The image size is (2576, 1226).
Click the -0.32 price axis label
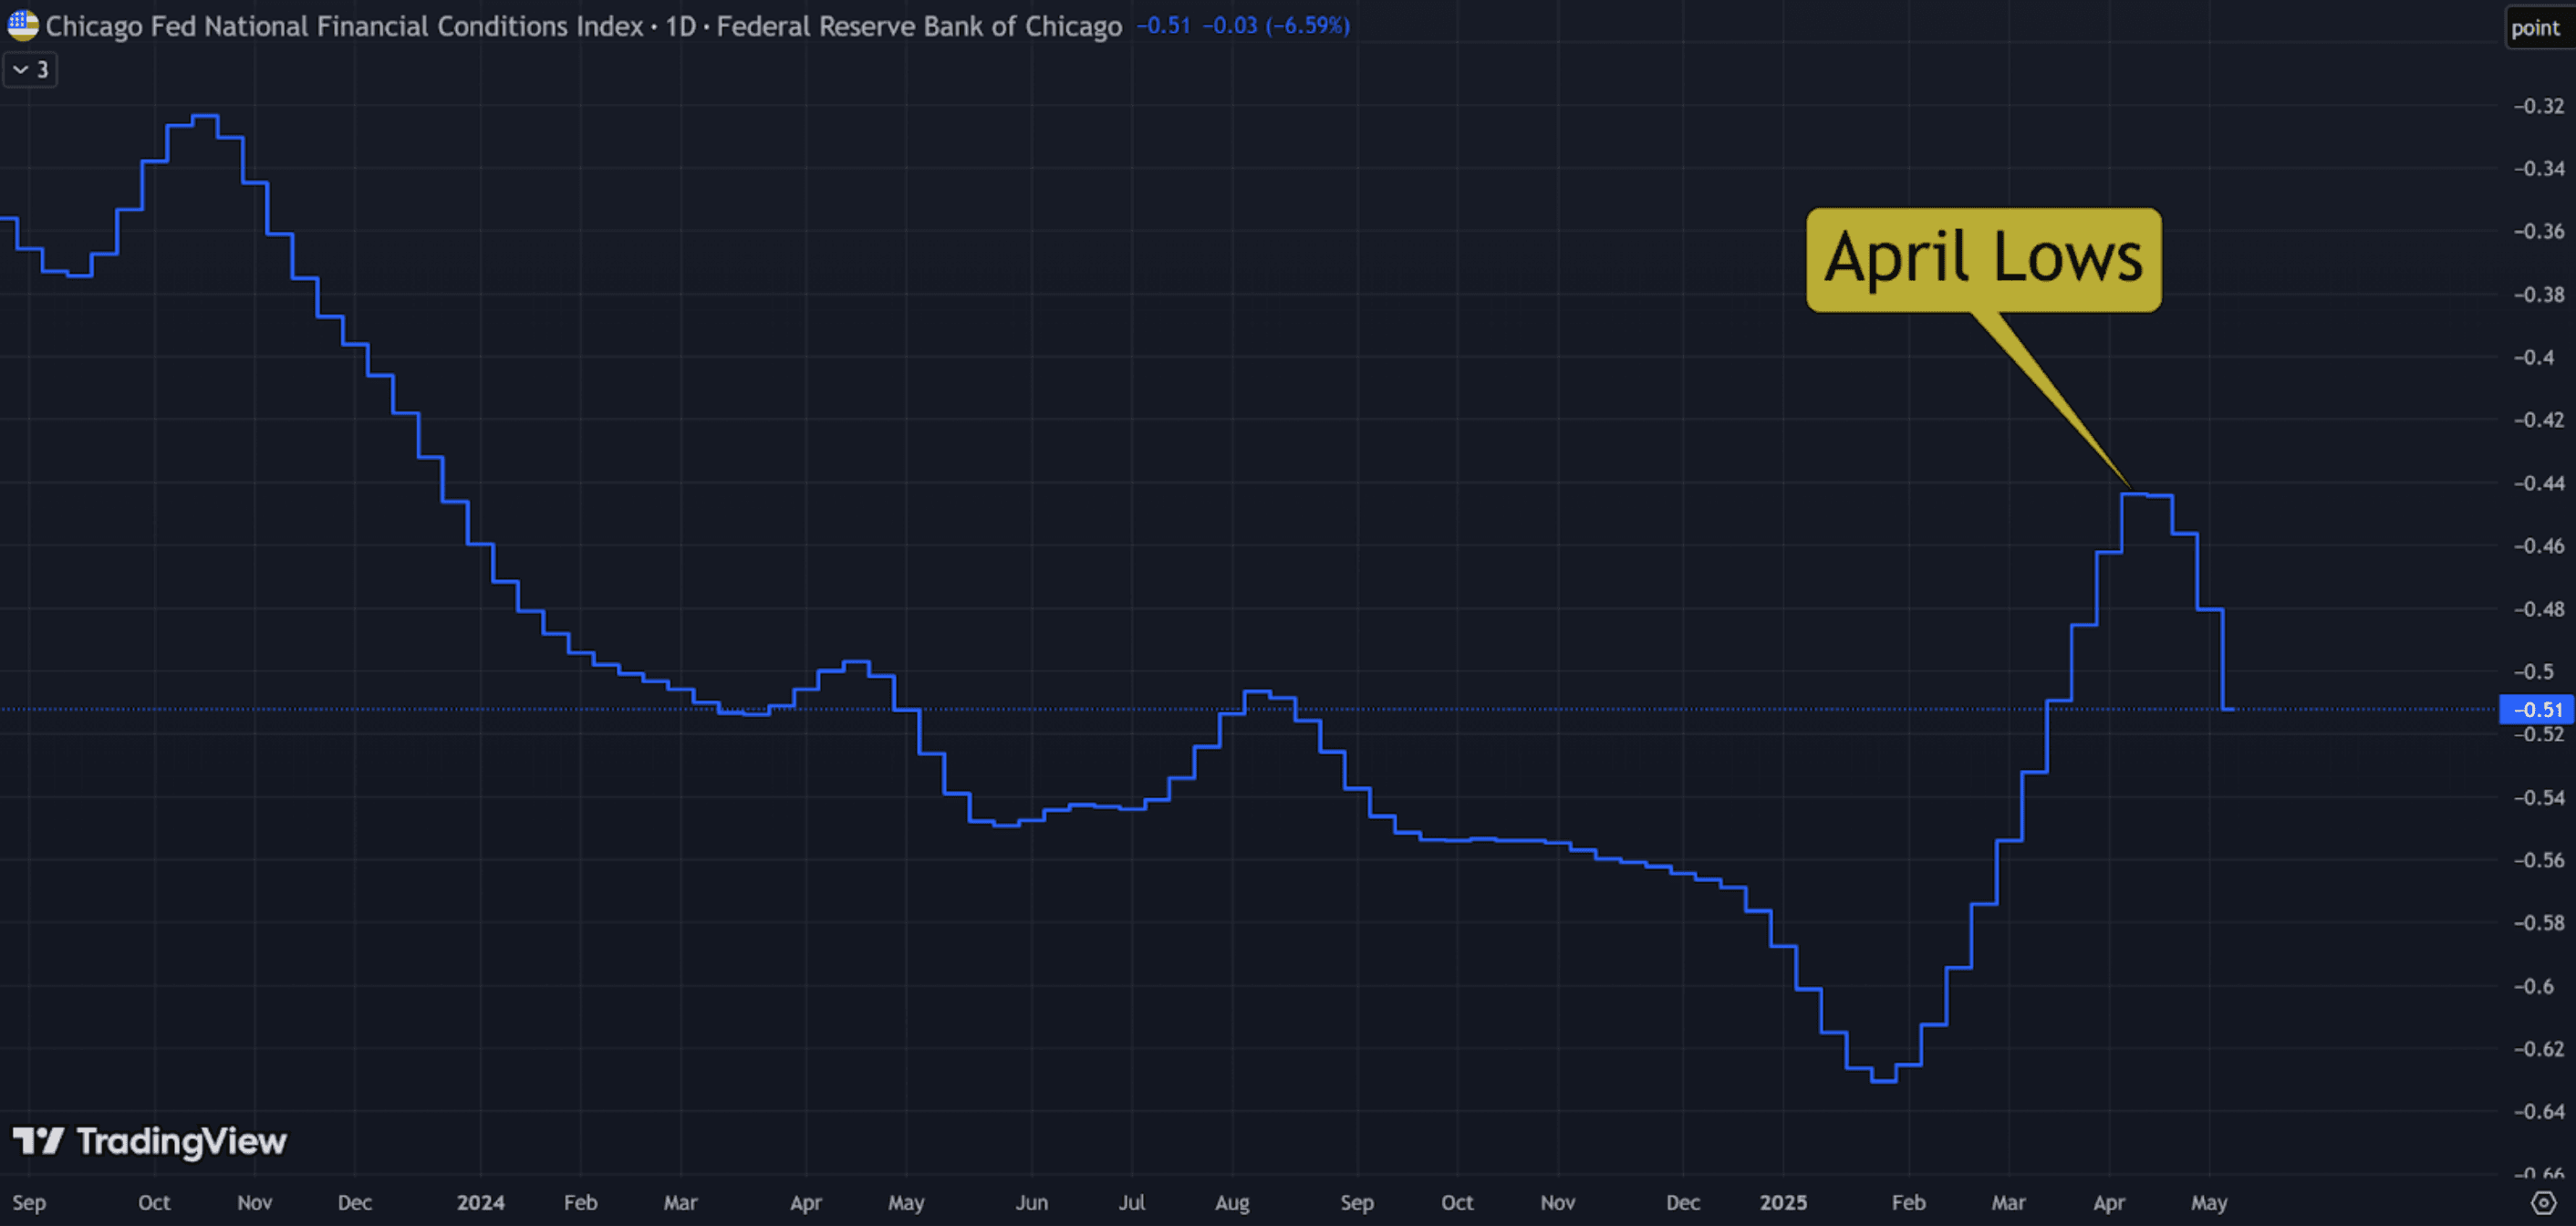(2538, 106)
